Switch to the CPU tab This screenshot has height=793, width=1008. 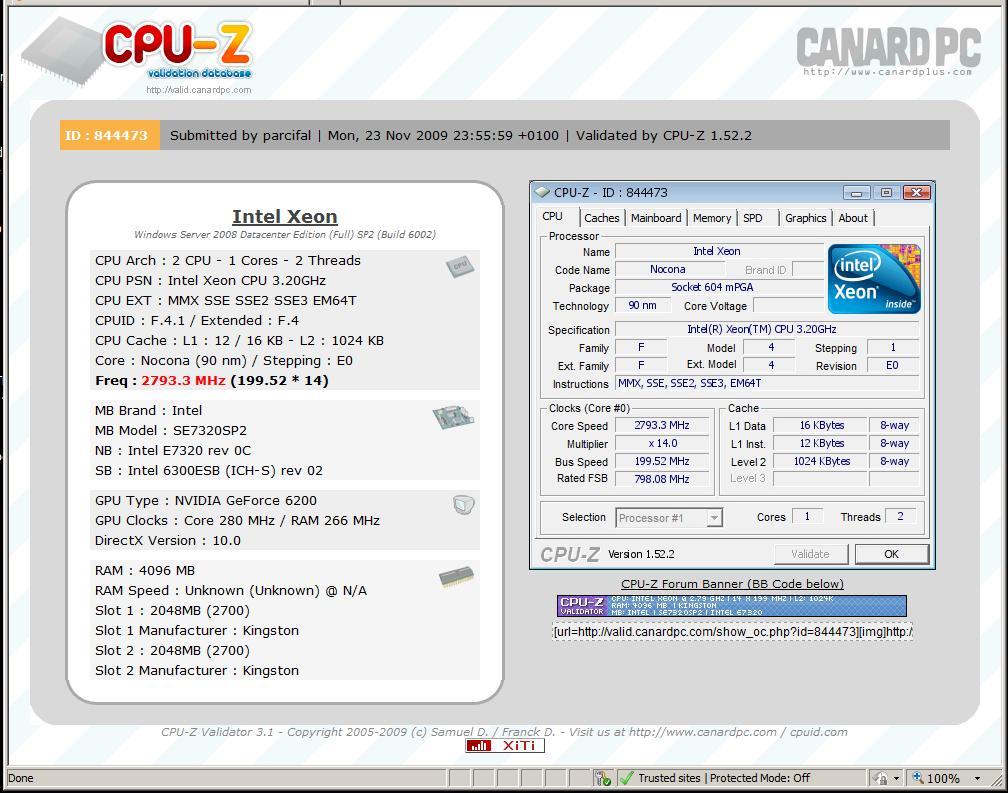click(552, 217)
